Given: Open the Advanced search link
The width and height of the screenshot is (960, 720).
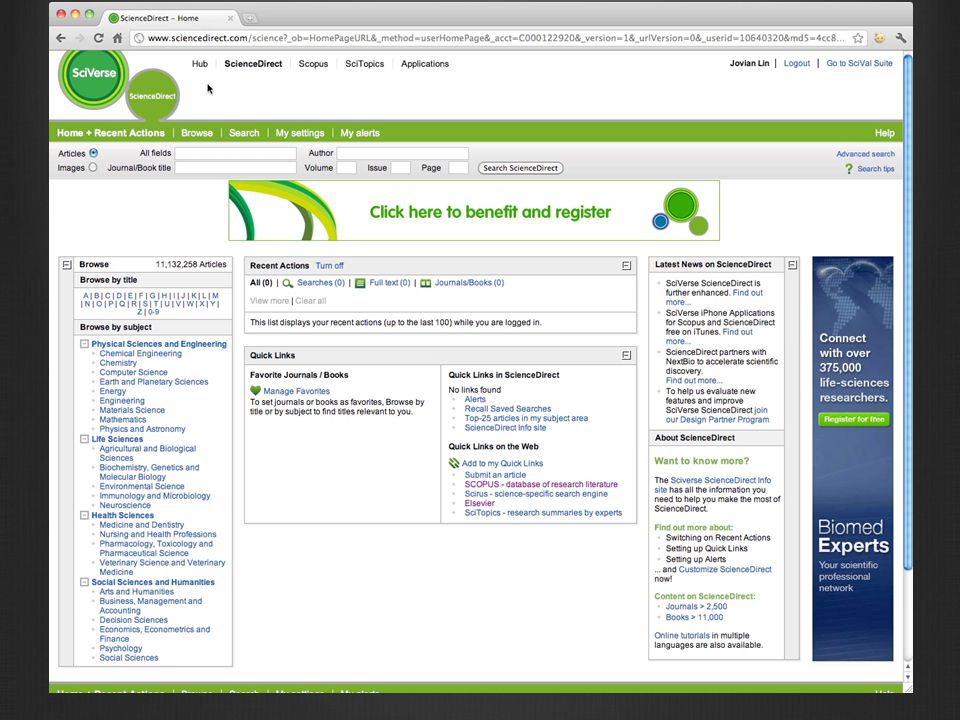Looking at the screenshot, I should tap(865, 154).
